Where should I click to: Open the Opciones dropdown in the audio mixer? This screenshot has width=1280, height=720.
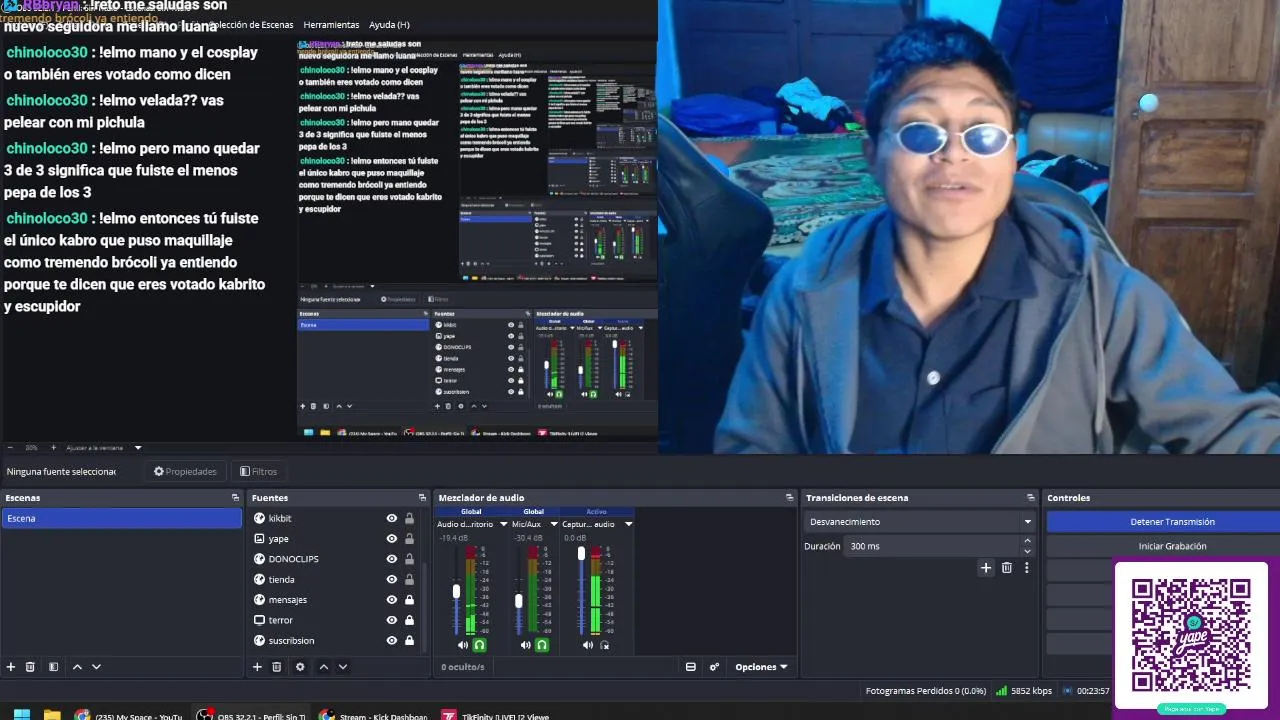[761, 667]
